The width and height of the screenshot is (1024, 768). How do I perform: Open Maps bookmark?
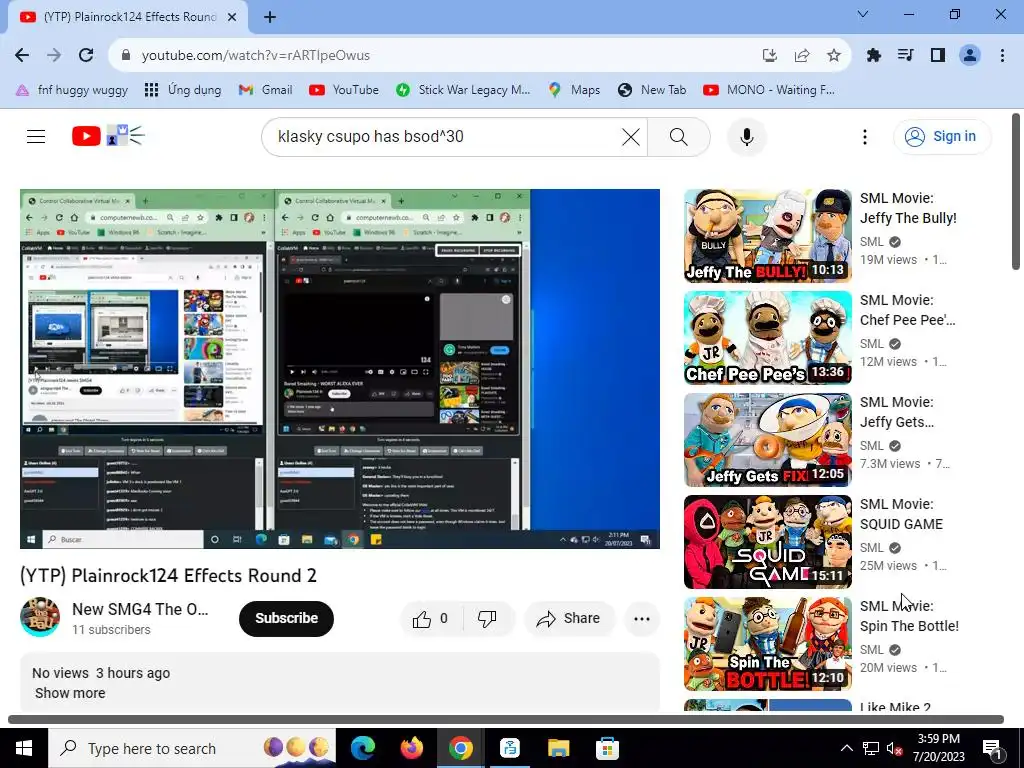coord(574,89)
